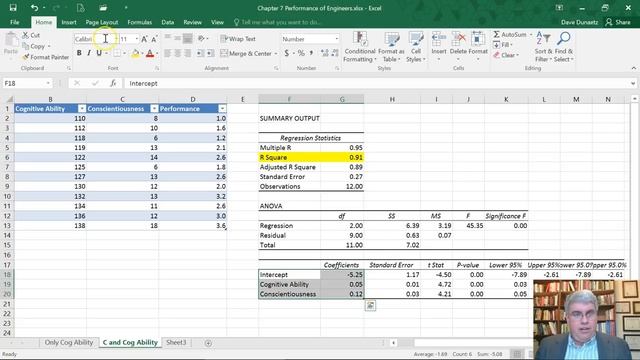Open the Format cells menu
This screenshot has height=360, width=640.
(478, 47)
